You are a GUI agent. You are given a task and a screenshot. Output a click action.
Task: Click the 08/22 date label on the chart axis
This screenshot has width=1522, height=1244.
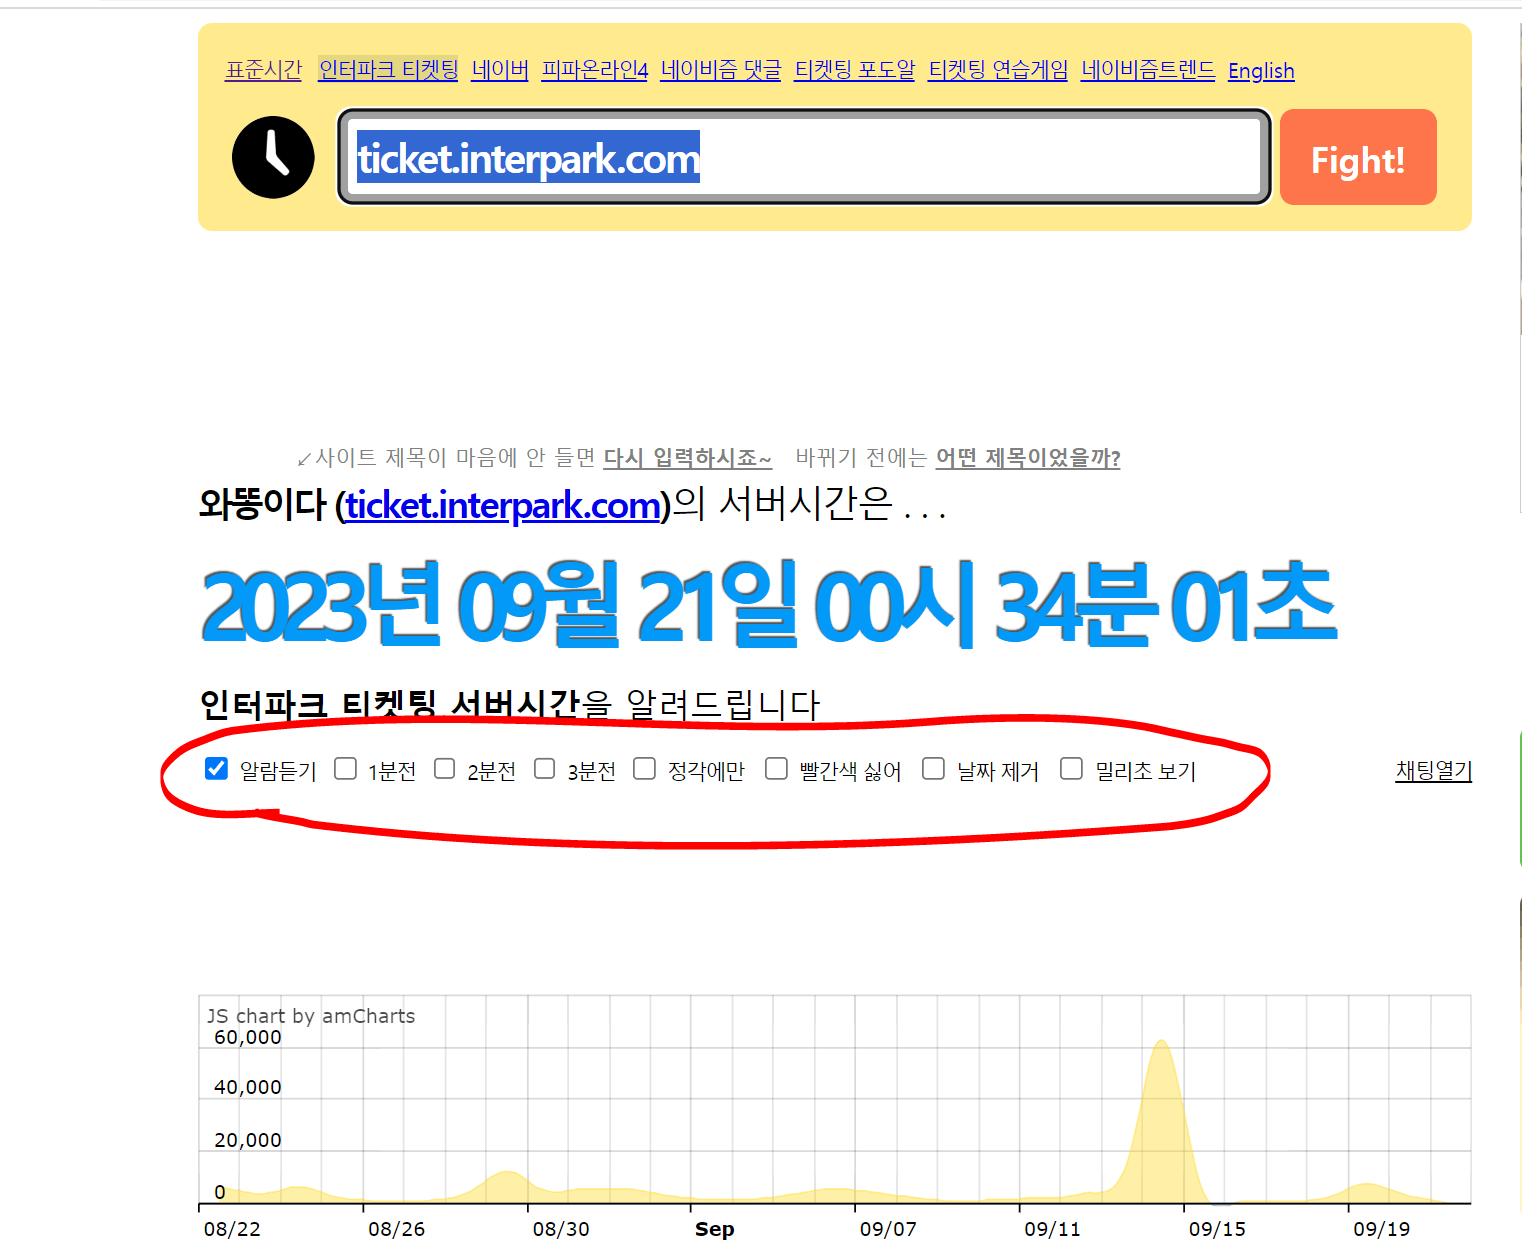click(232, 1229)
